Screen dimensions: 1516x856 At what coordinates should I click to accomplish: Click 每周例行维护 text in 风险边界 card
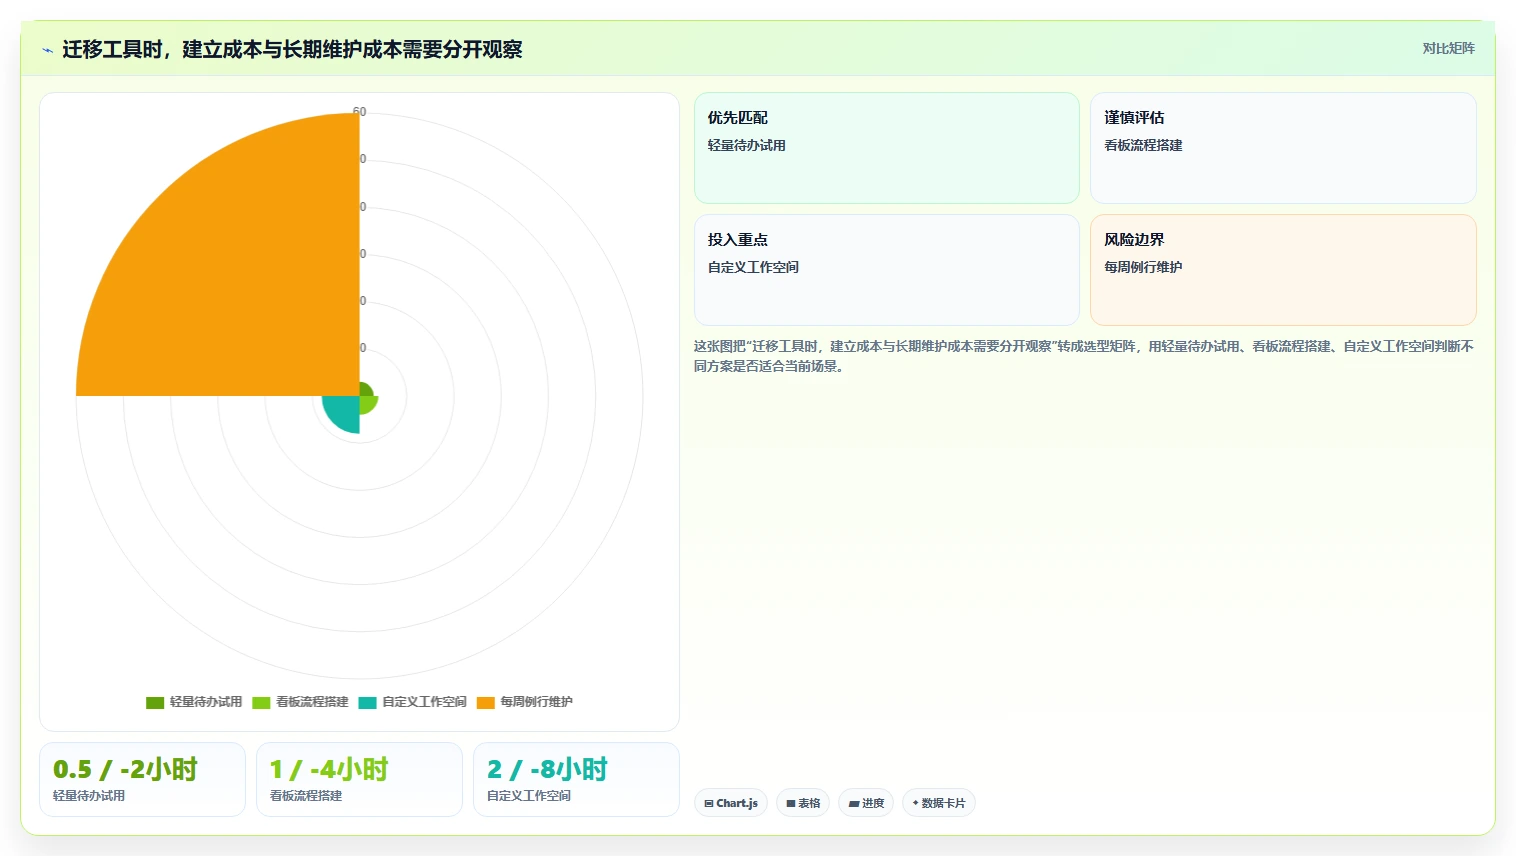pyautogui.click(x=1143, y=267)
